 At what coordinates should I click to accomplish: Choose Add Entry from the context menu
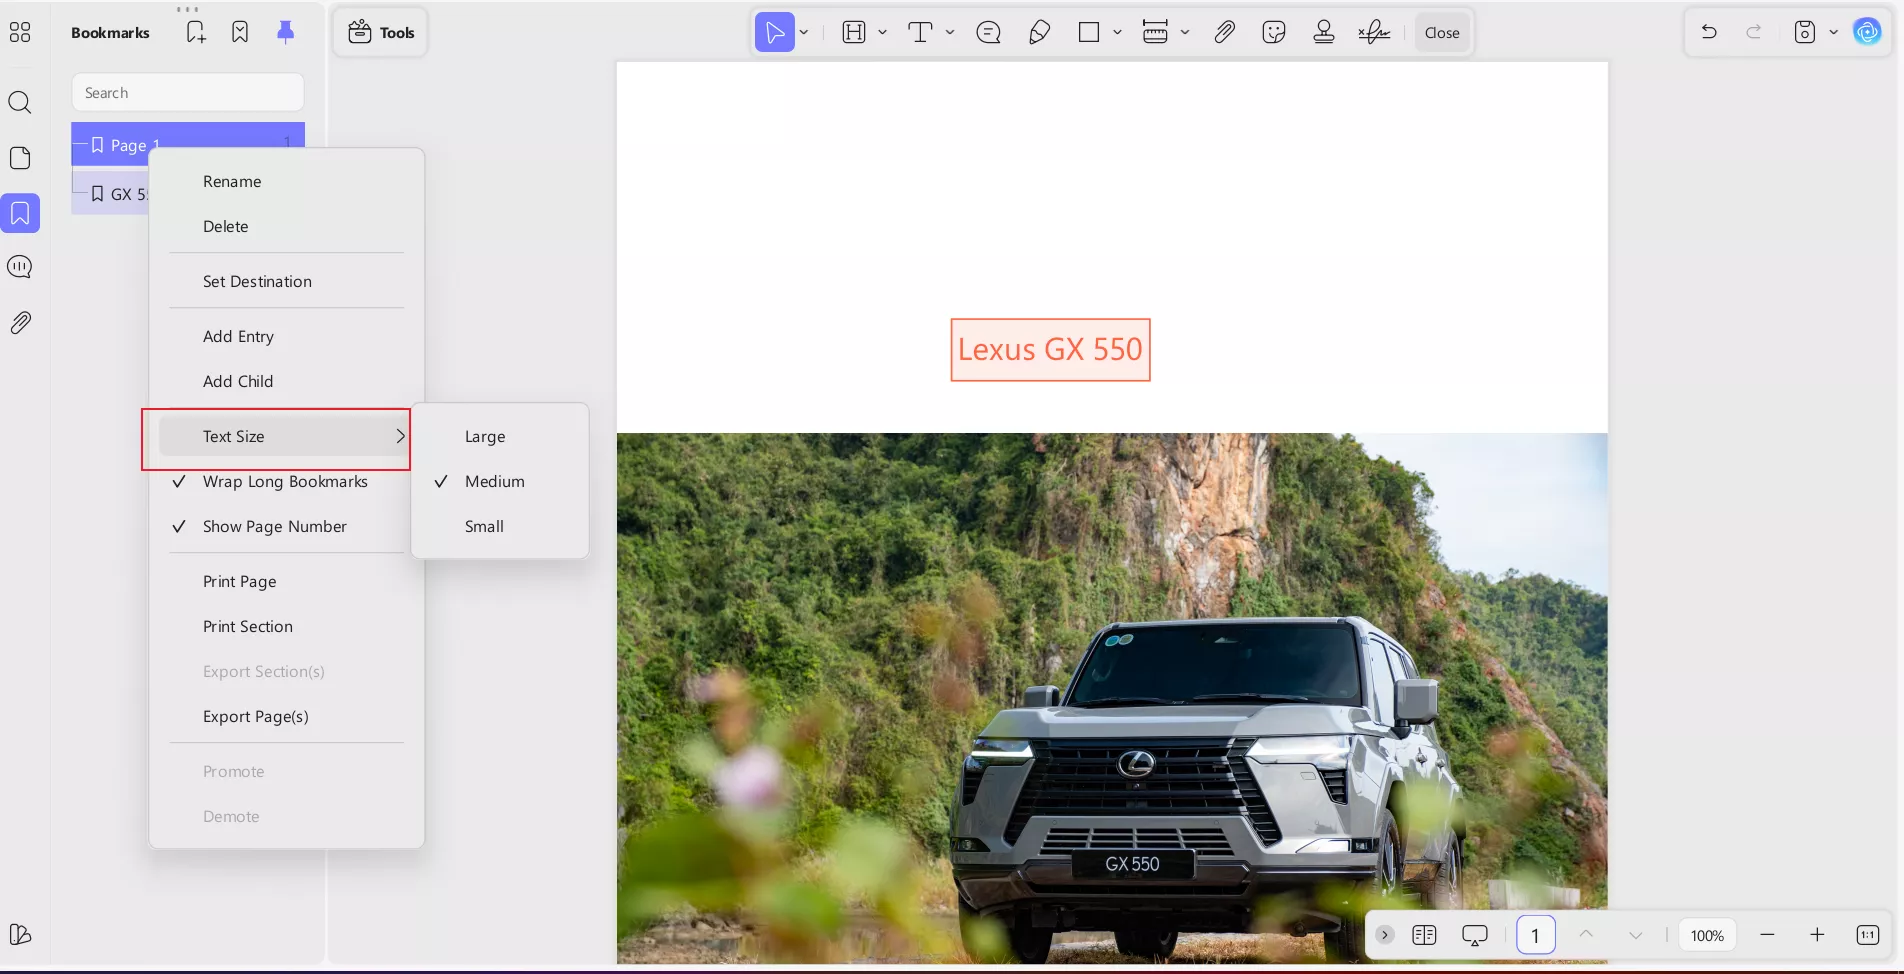[x=238, y=336]
